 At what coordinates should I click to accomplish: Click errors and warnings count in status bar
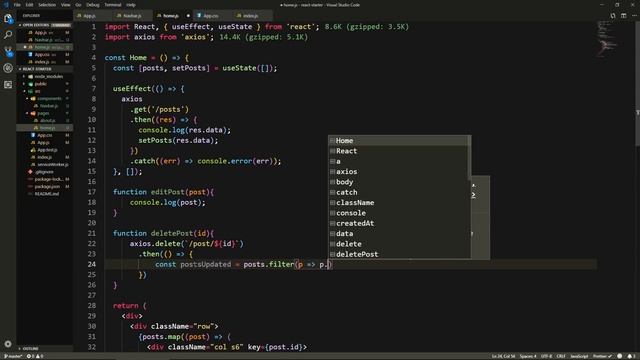tap(35, 356)
